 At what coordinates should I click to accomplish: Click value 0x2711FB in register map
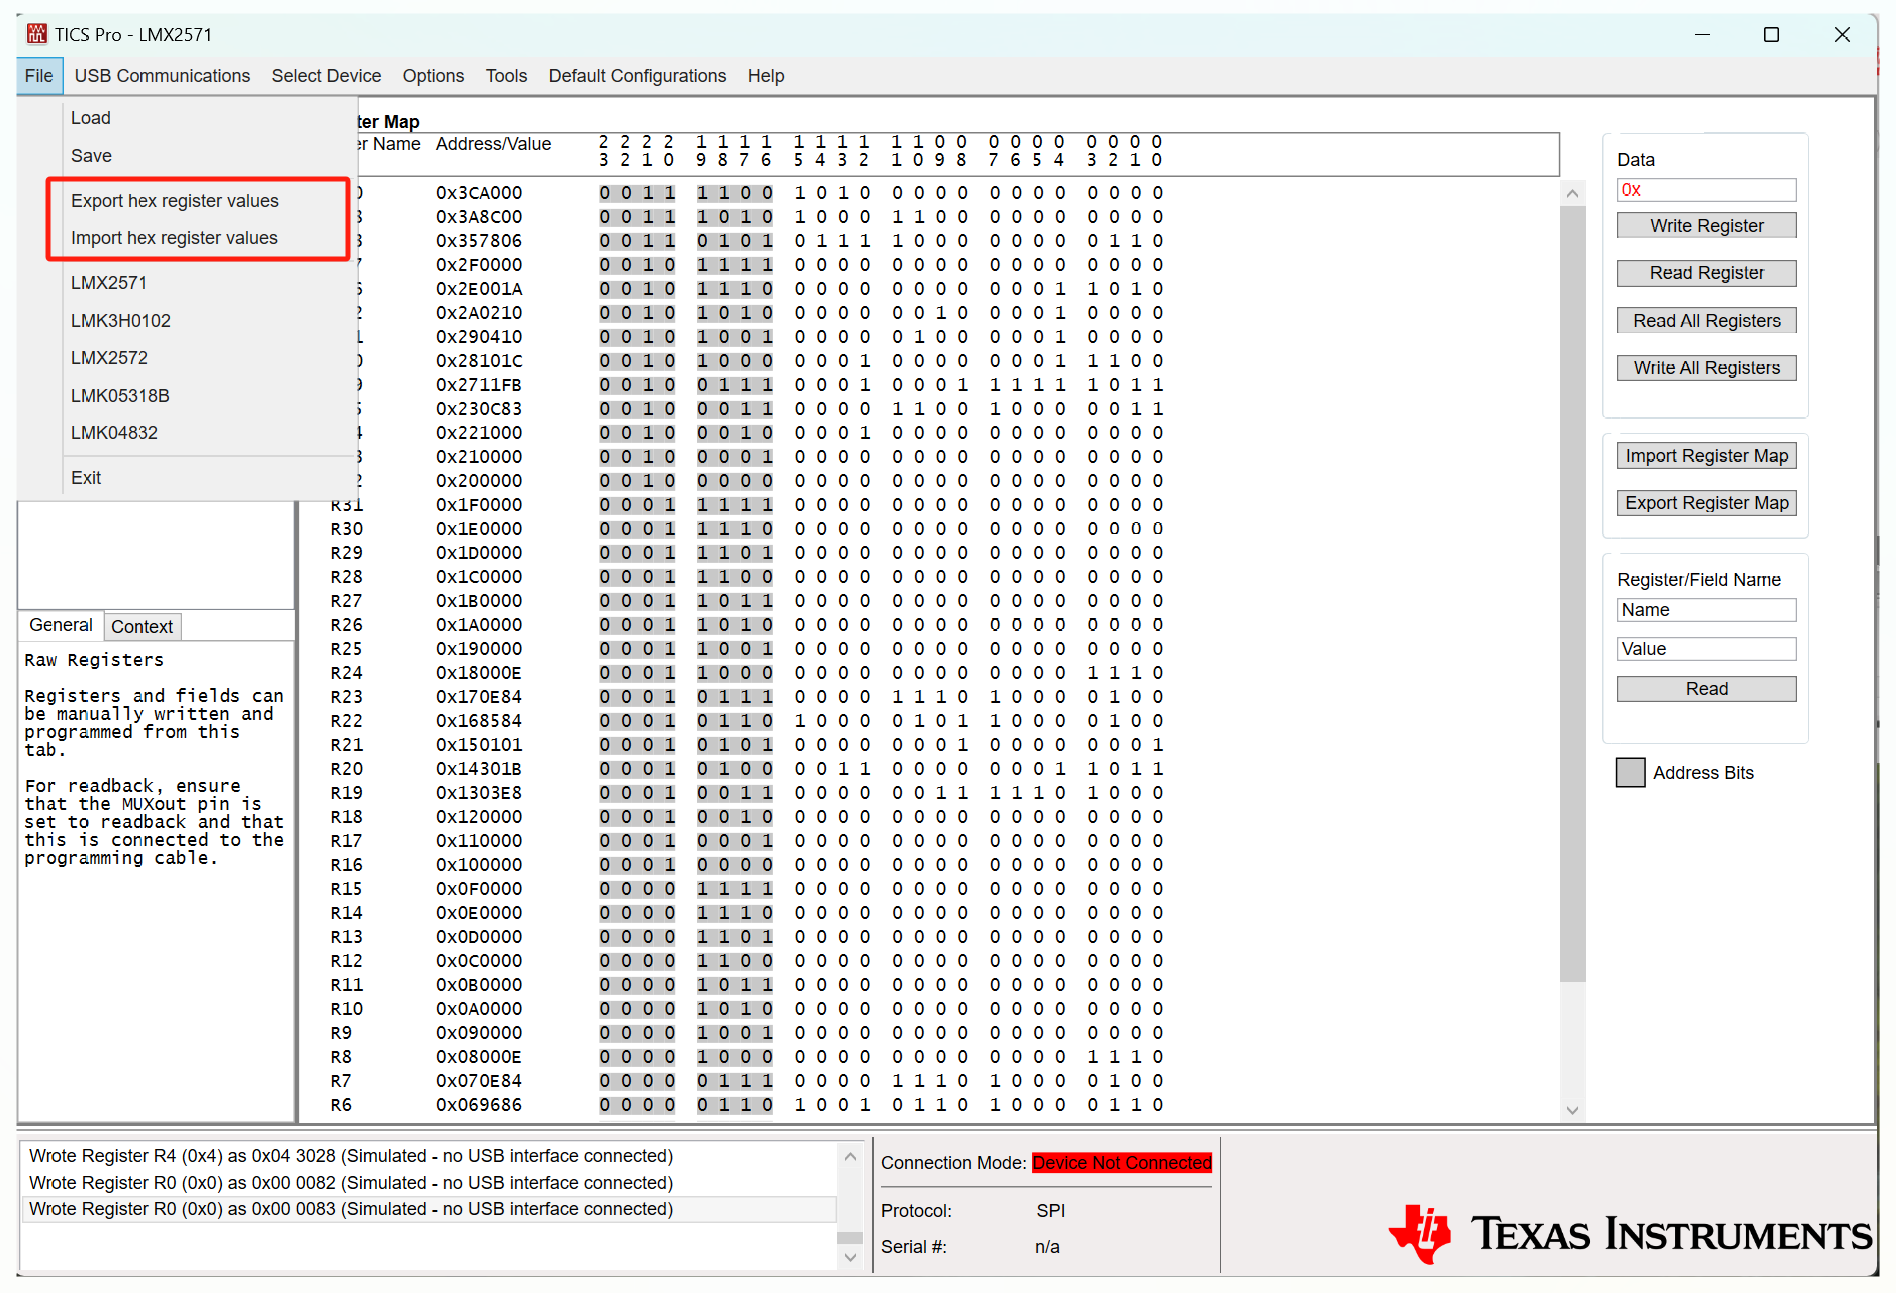(479, 385)
